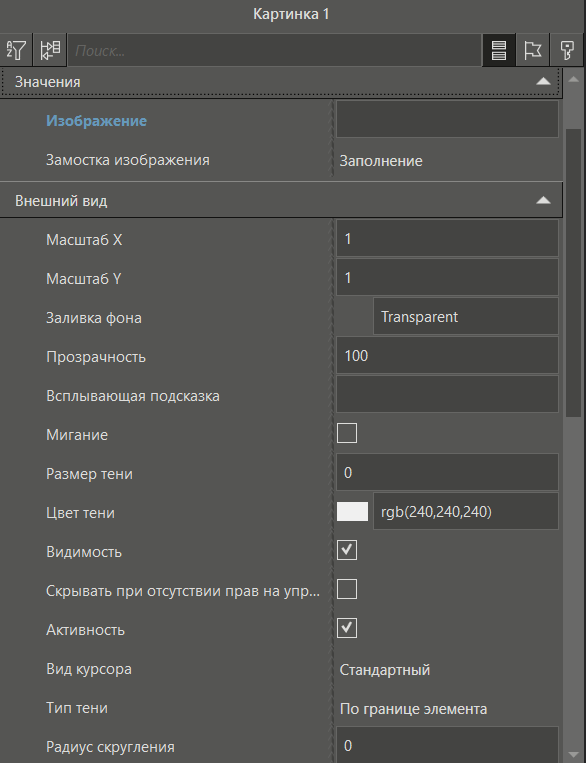Click the scrollbar down arrow

[573, 755]
